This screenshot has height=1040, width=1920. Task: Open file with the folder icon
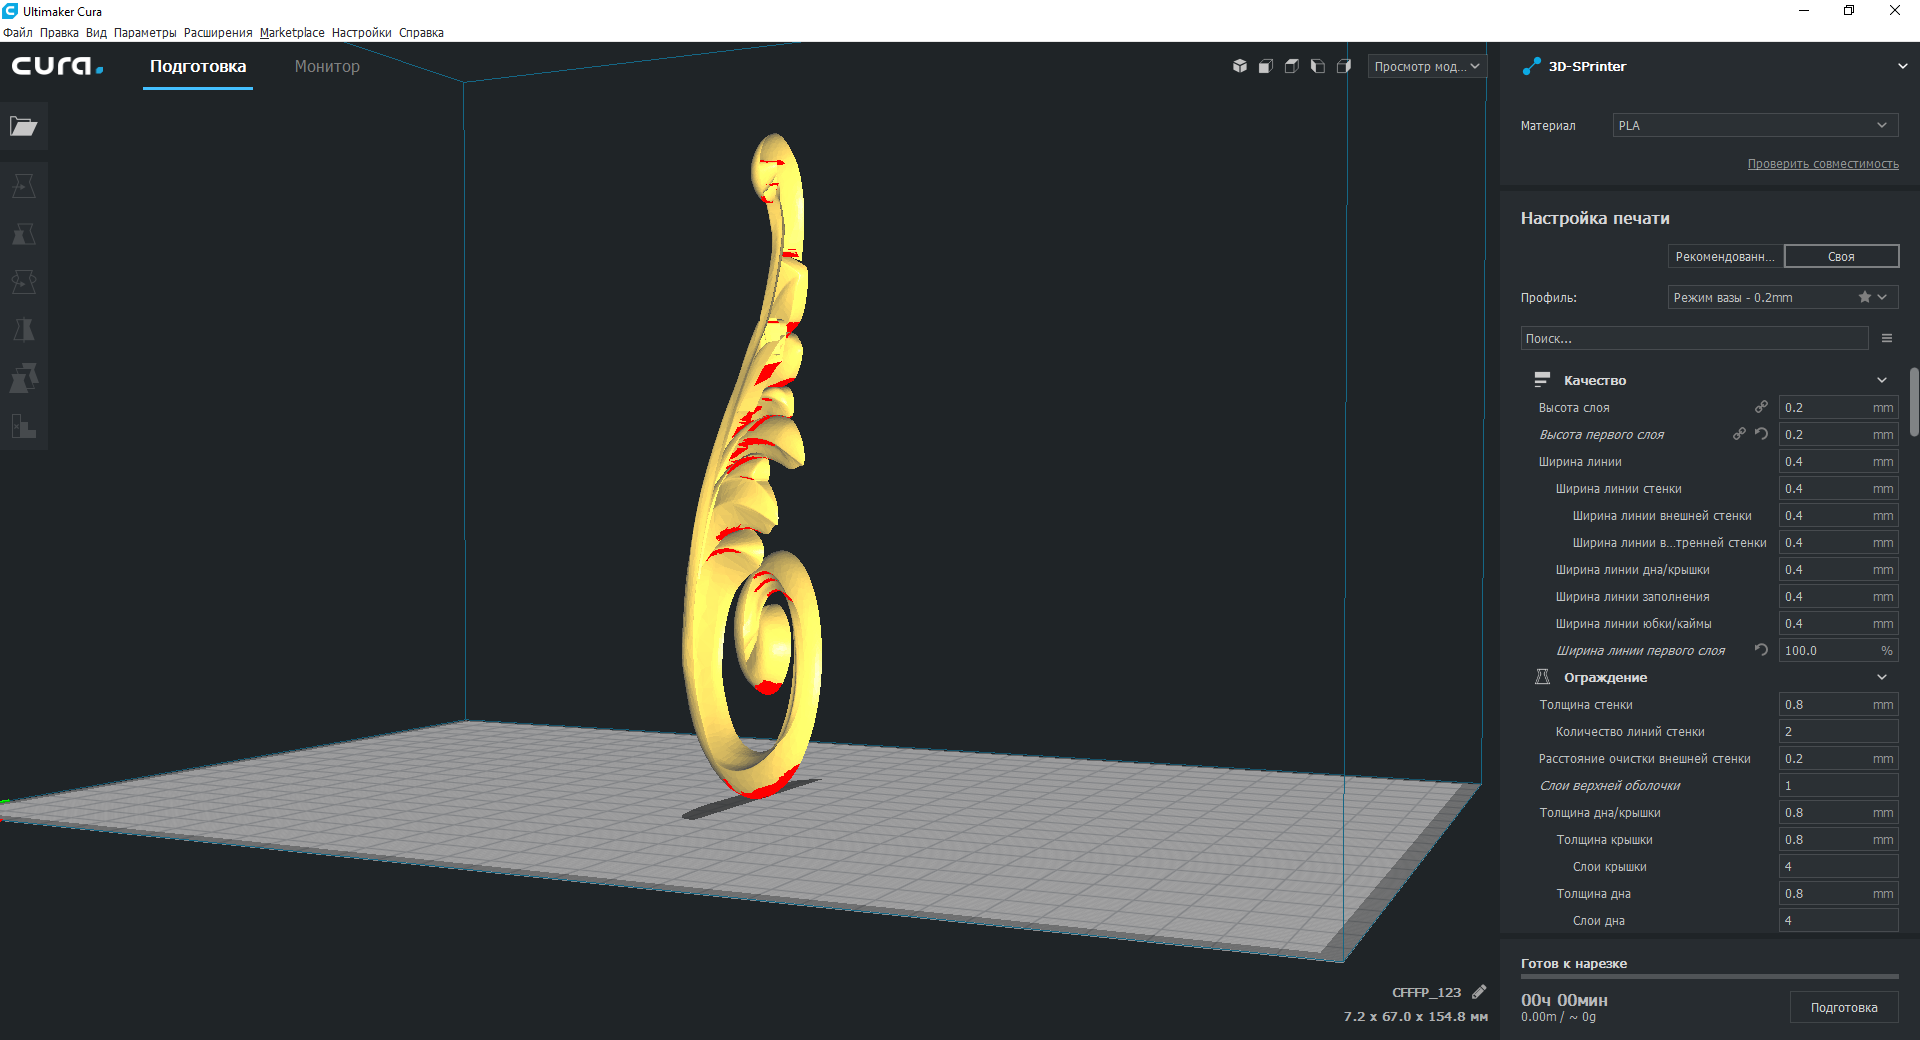point(24,126)
